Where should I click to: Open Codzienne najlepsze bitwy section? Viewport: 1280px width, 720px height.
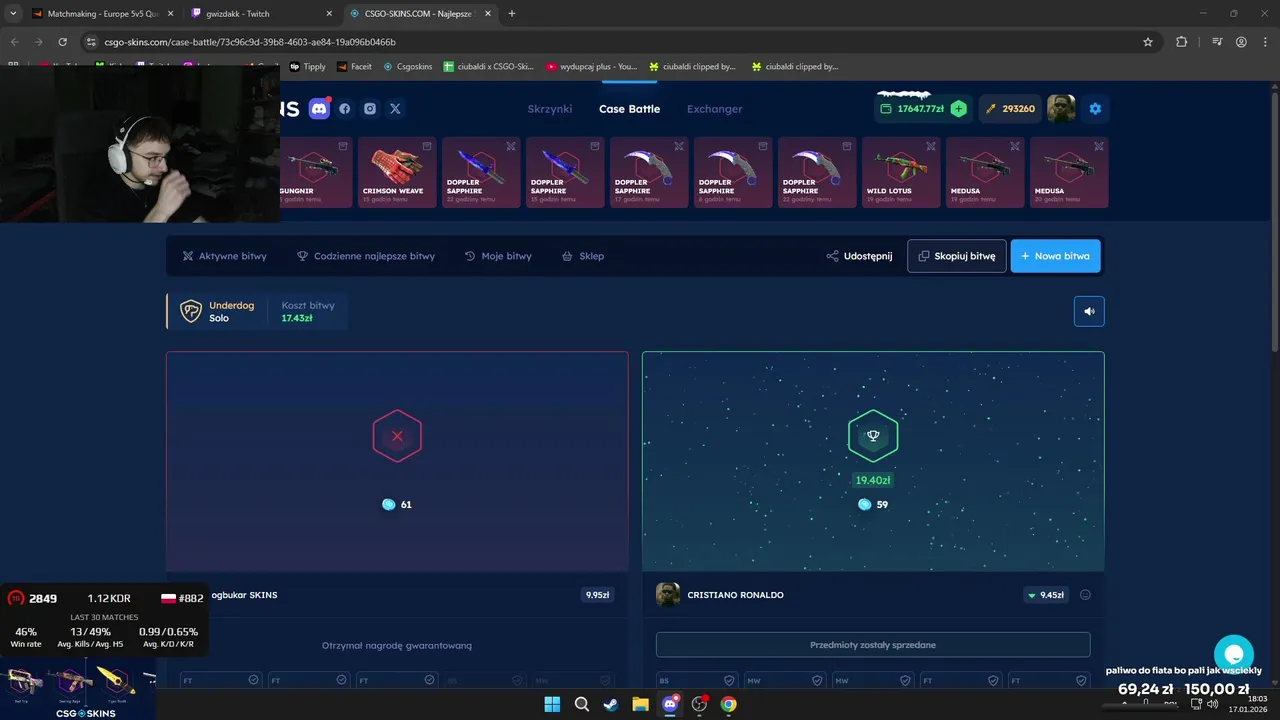point(366,256)
